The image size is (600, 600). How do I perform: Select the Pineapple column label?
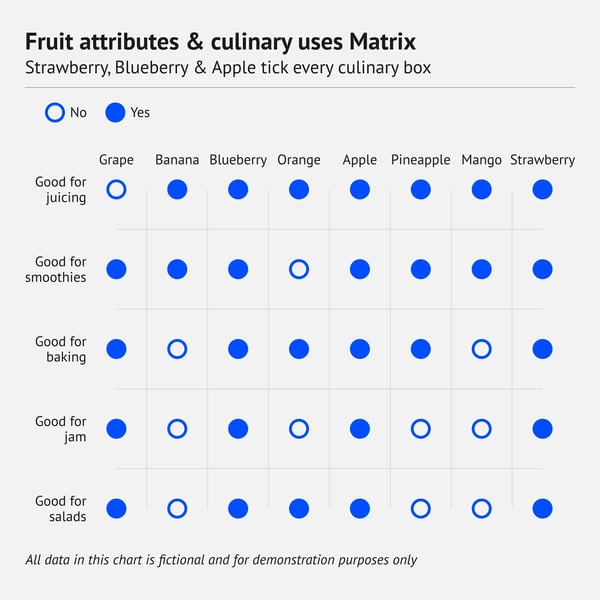[x=421, y=160]
